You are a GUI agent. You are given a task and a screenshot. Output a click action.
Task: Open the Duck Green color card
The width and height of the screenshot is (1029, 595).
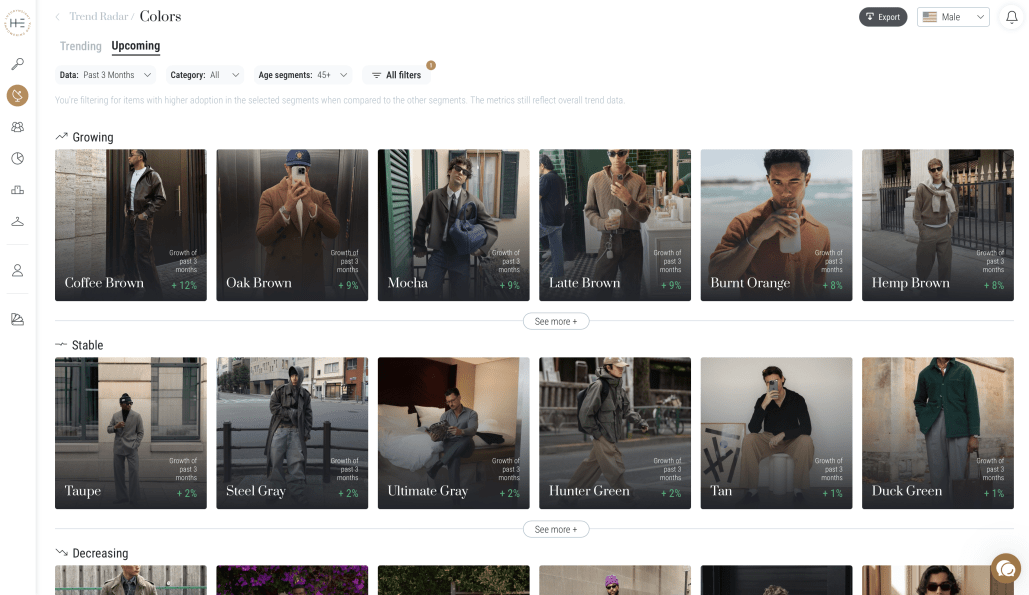[938, 433]
